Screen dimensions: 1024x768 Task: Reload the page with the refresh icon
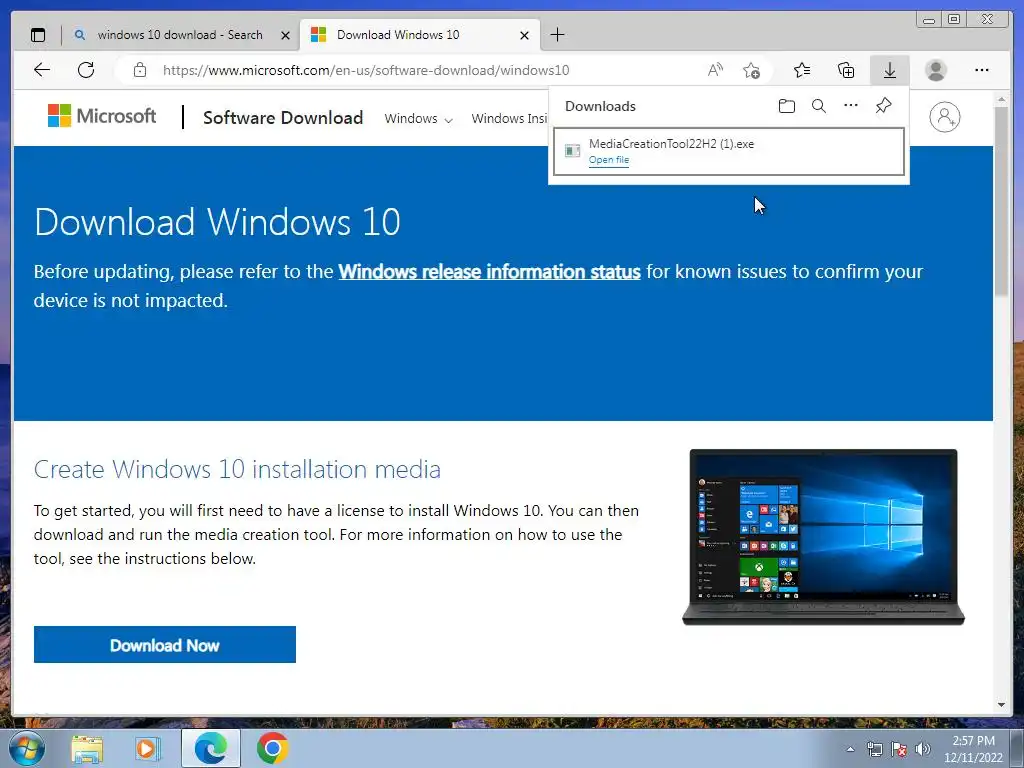86,70
